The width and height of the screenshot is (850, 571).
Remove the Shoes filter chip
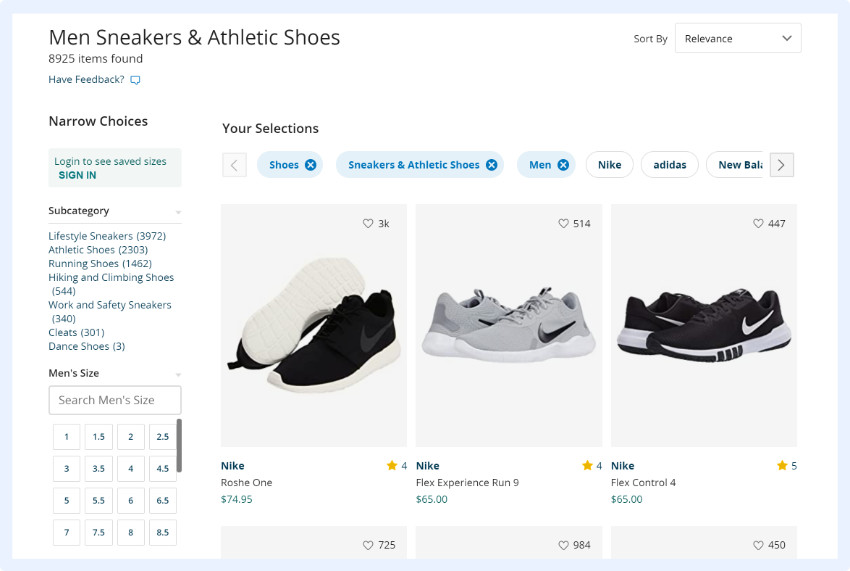[x=311, y=165]
